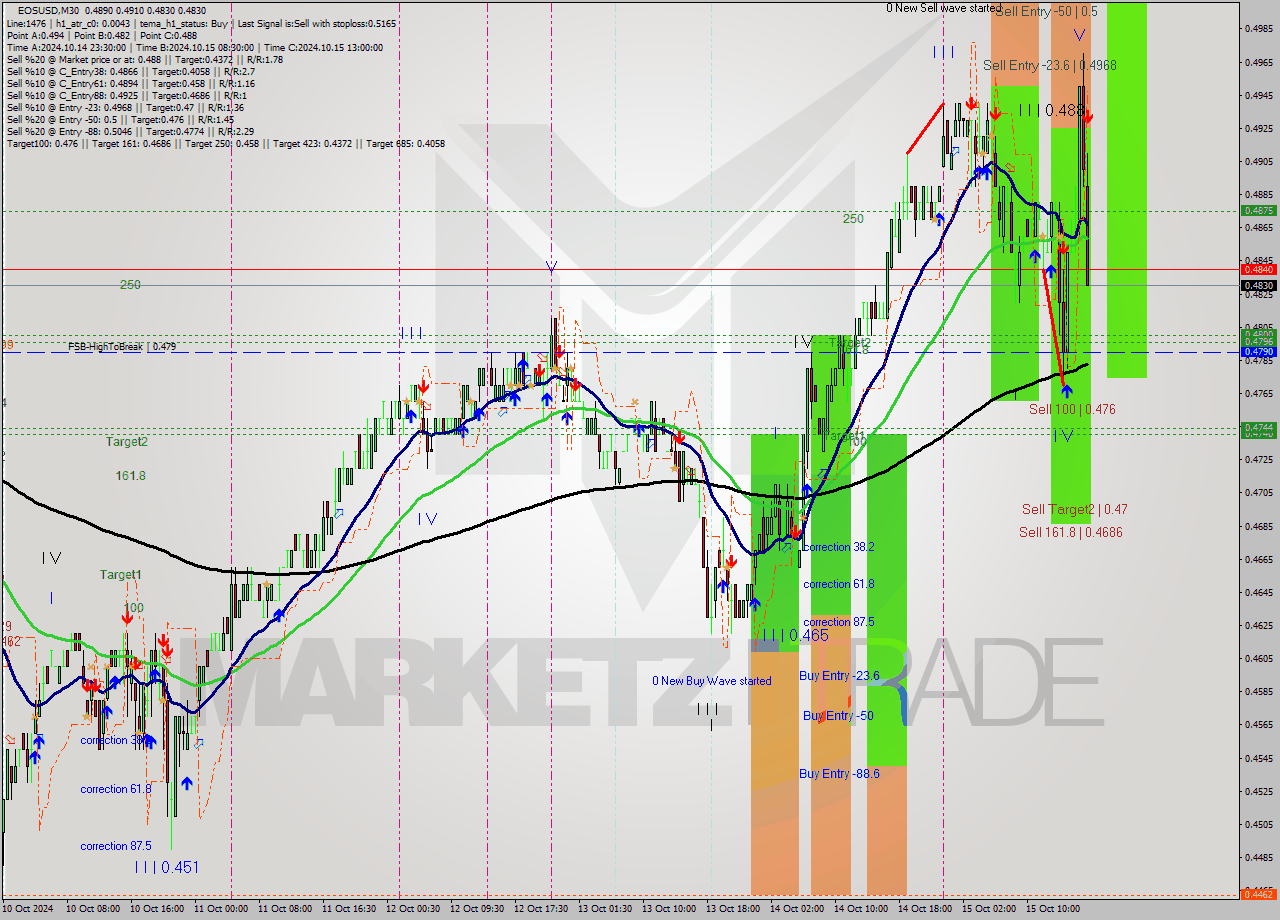Click the '15 Oct 10:00' time axis label
The width and height of the screenshot is (1280, 920).
1052,909
